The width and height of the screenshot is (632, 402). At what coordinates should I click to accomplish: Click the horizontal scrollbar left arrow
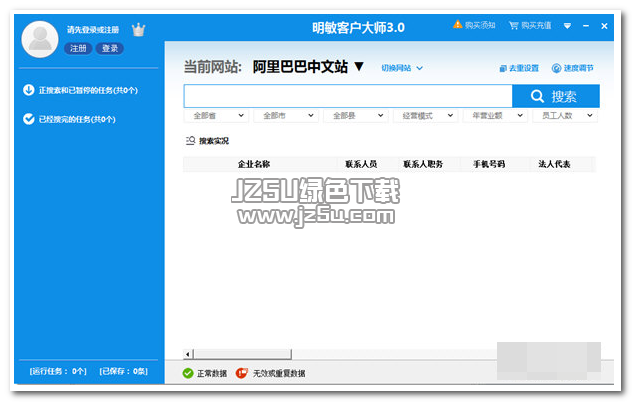coord(188,354)
